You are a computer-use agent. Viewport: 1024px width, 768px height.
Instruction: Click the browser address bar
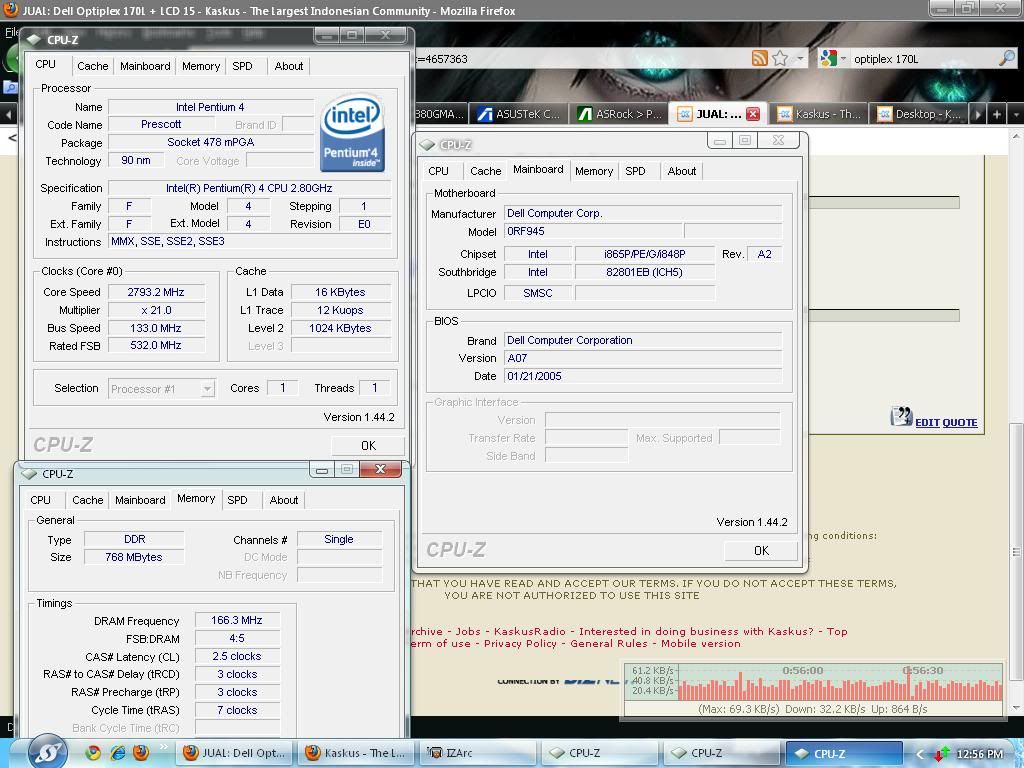coord(581,59)
